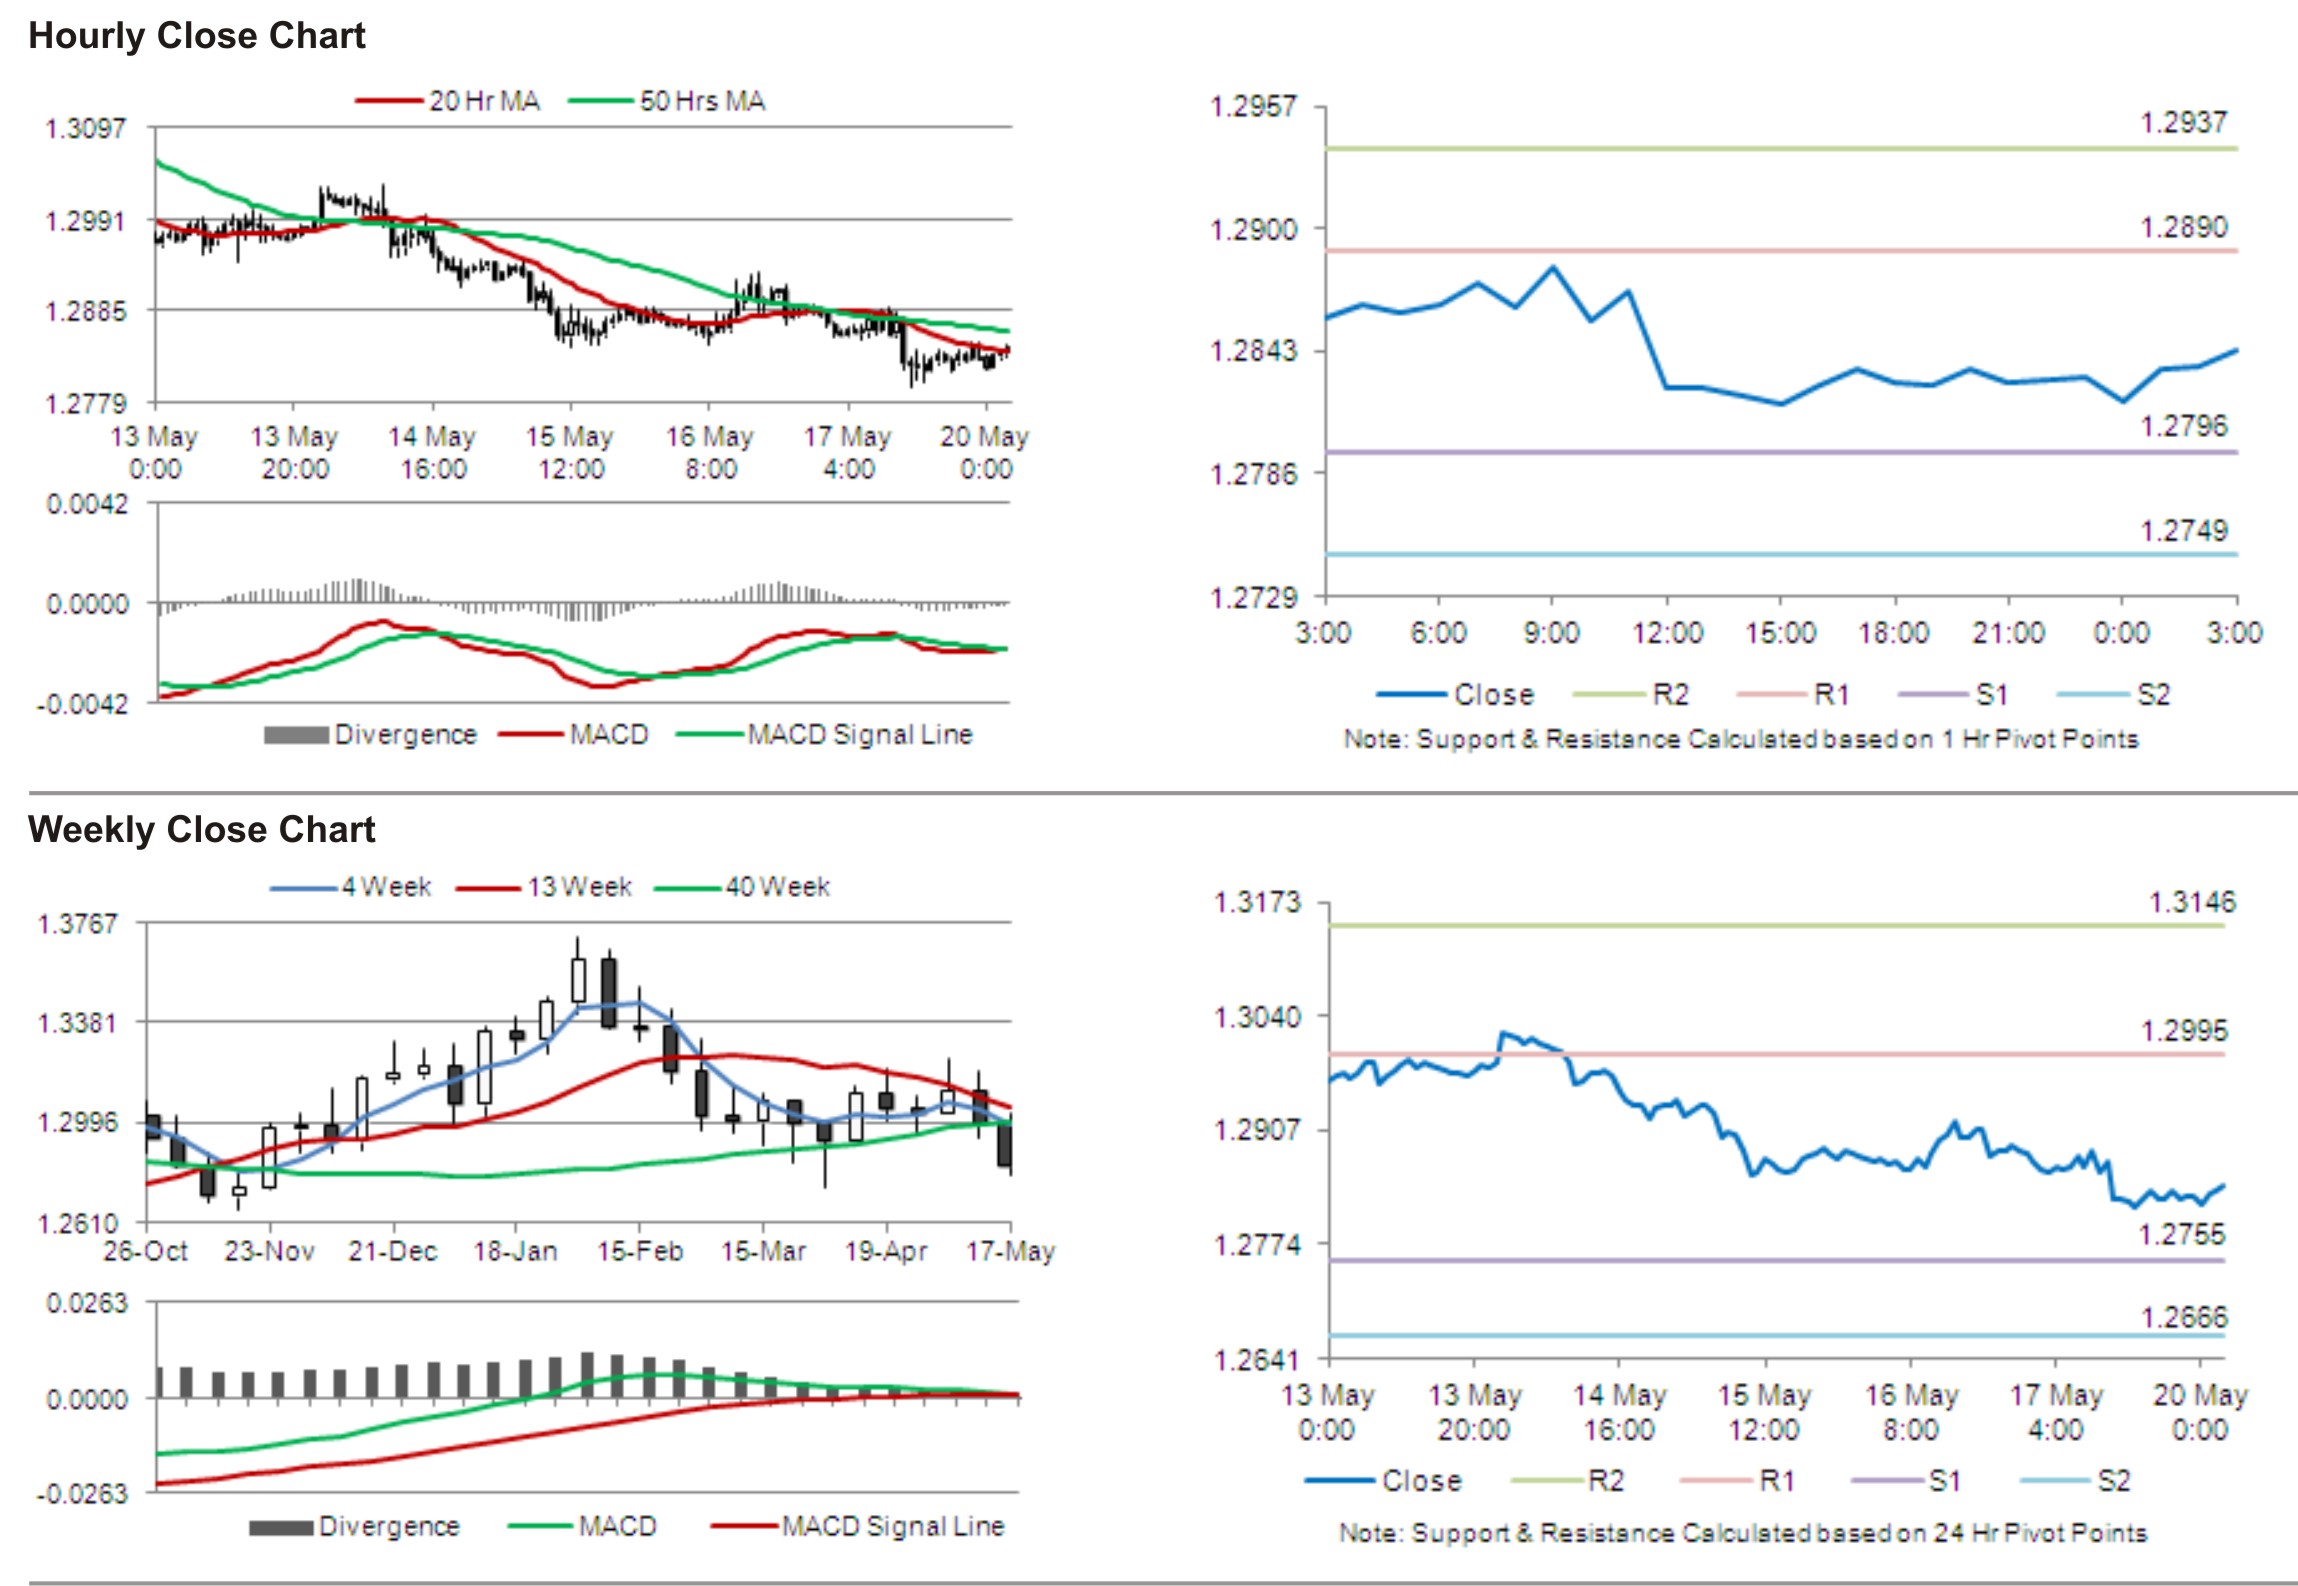The height and width of the screenshot is (1586, 2298).
Task: Click the 1.2610 axis value on the weekly chart
Action: (x=77, y=1224)
